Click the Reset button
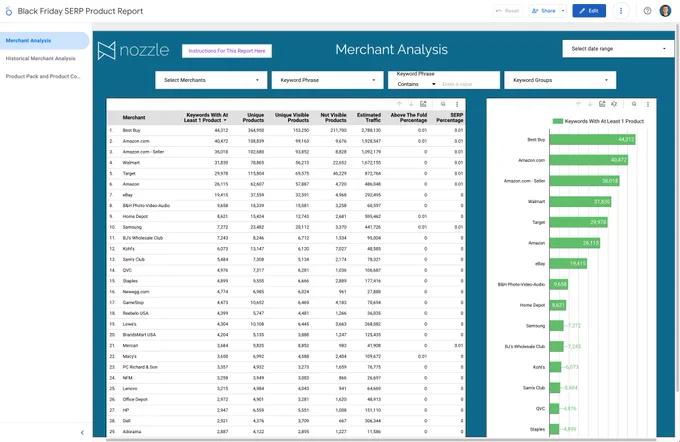 tap(508, 11)
